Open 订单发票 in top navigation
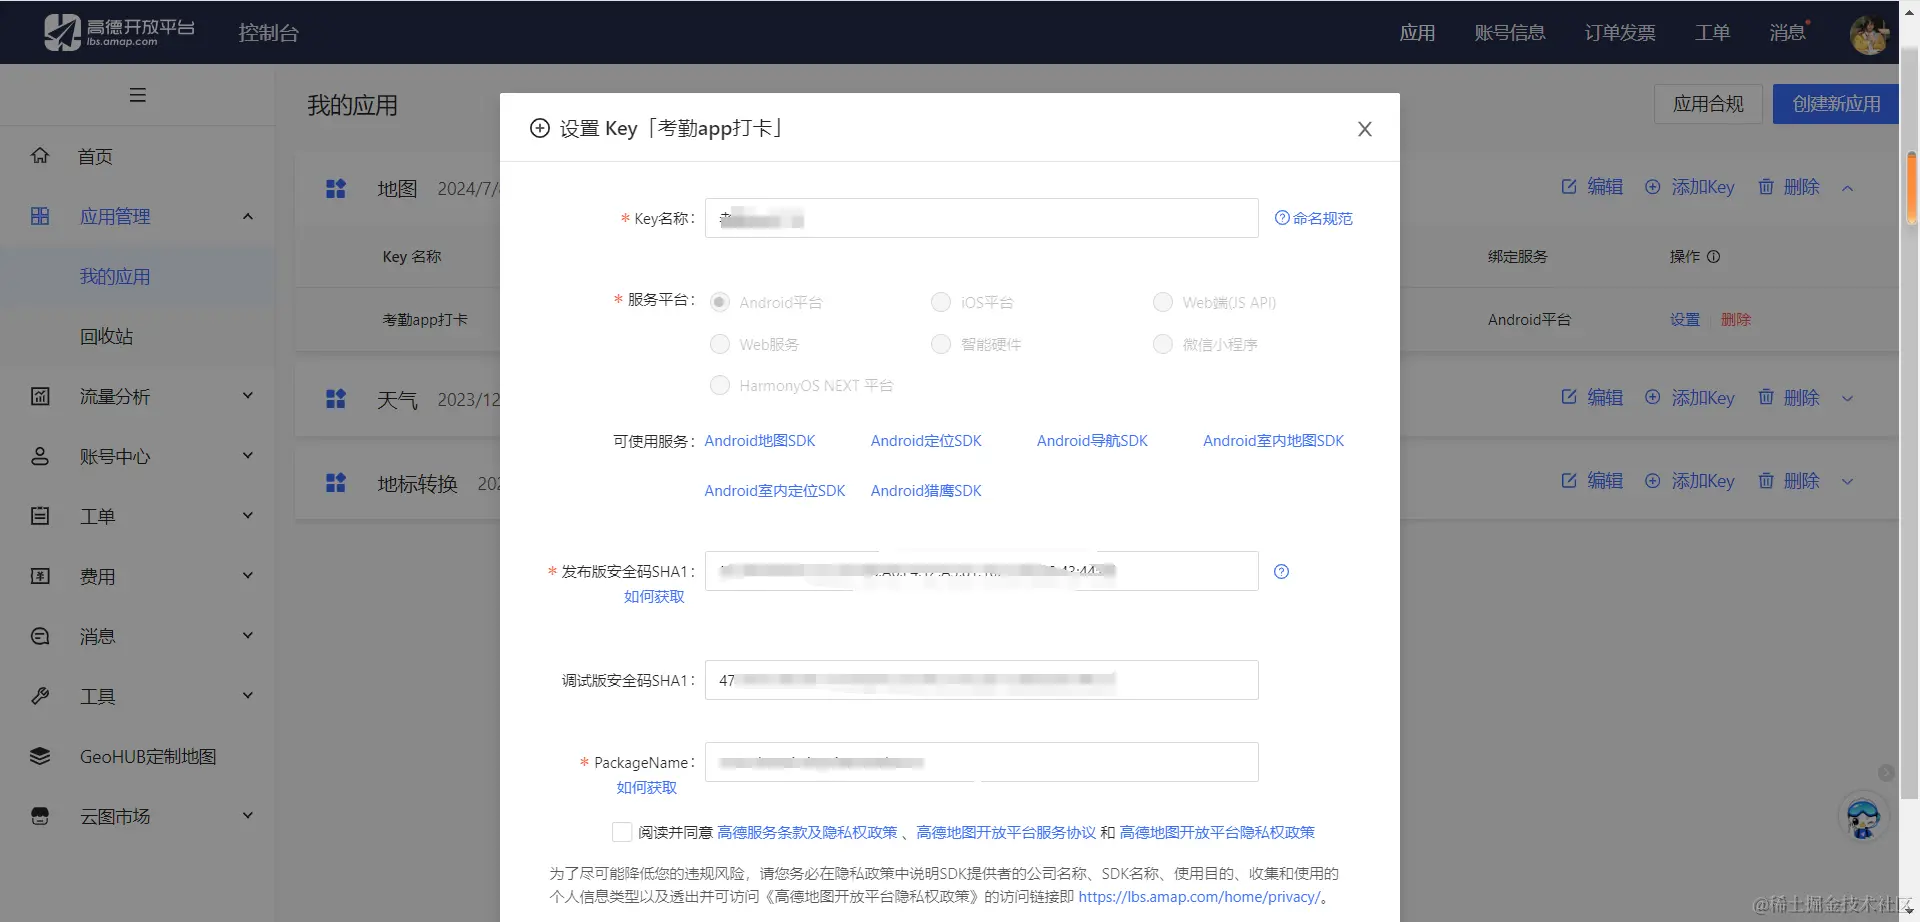The width and height of the screenshot is (1920, 922). pyautogui.click(x=1619, y=32)
